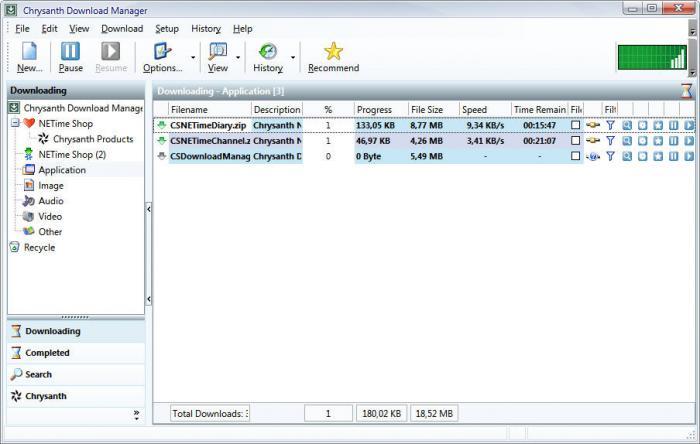Select NETime Shop (2) tree item
Image resolution: width=700 pixels, height=444 pixels.
click(x=72, y=155)
